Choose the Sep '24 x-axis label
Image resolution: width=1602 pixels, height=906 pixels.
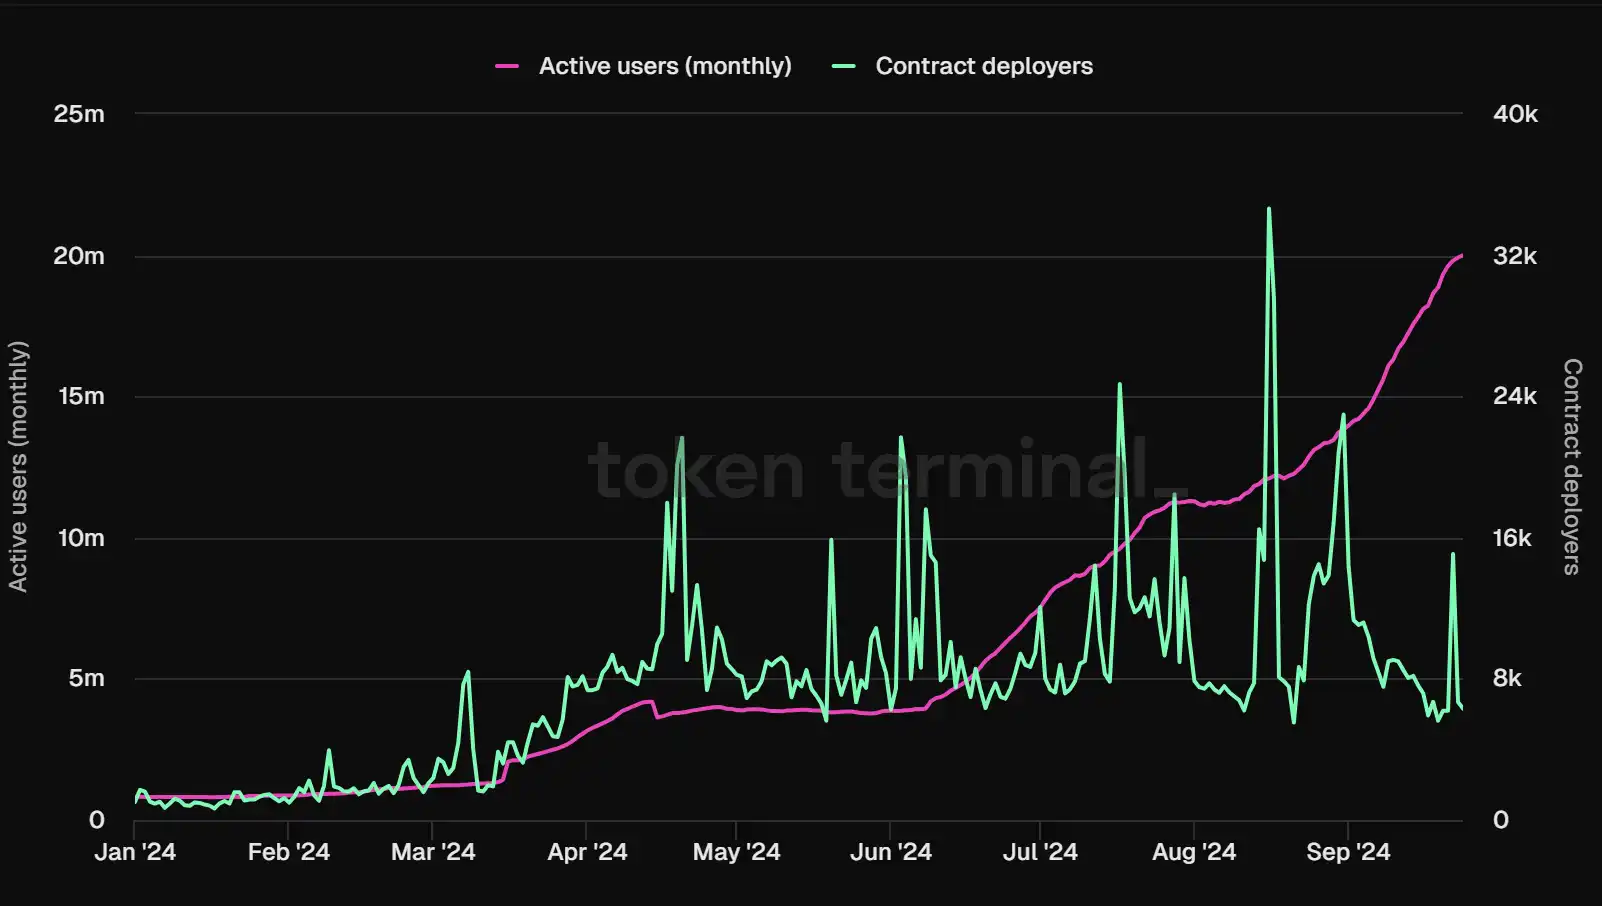(1348, 852)
